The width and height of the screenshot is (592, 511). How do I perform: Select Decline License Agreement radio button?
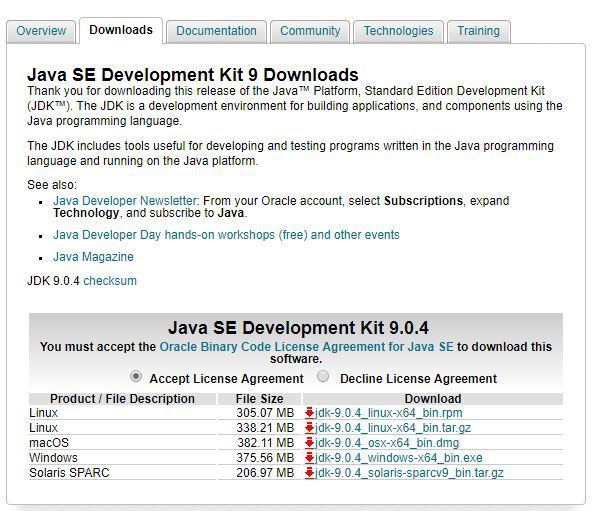click(323, 377)
